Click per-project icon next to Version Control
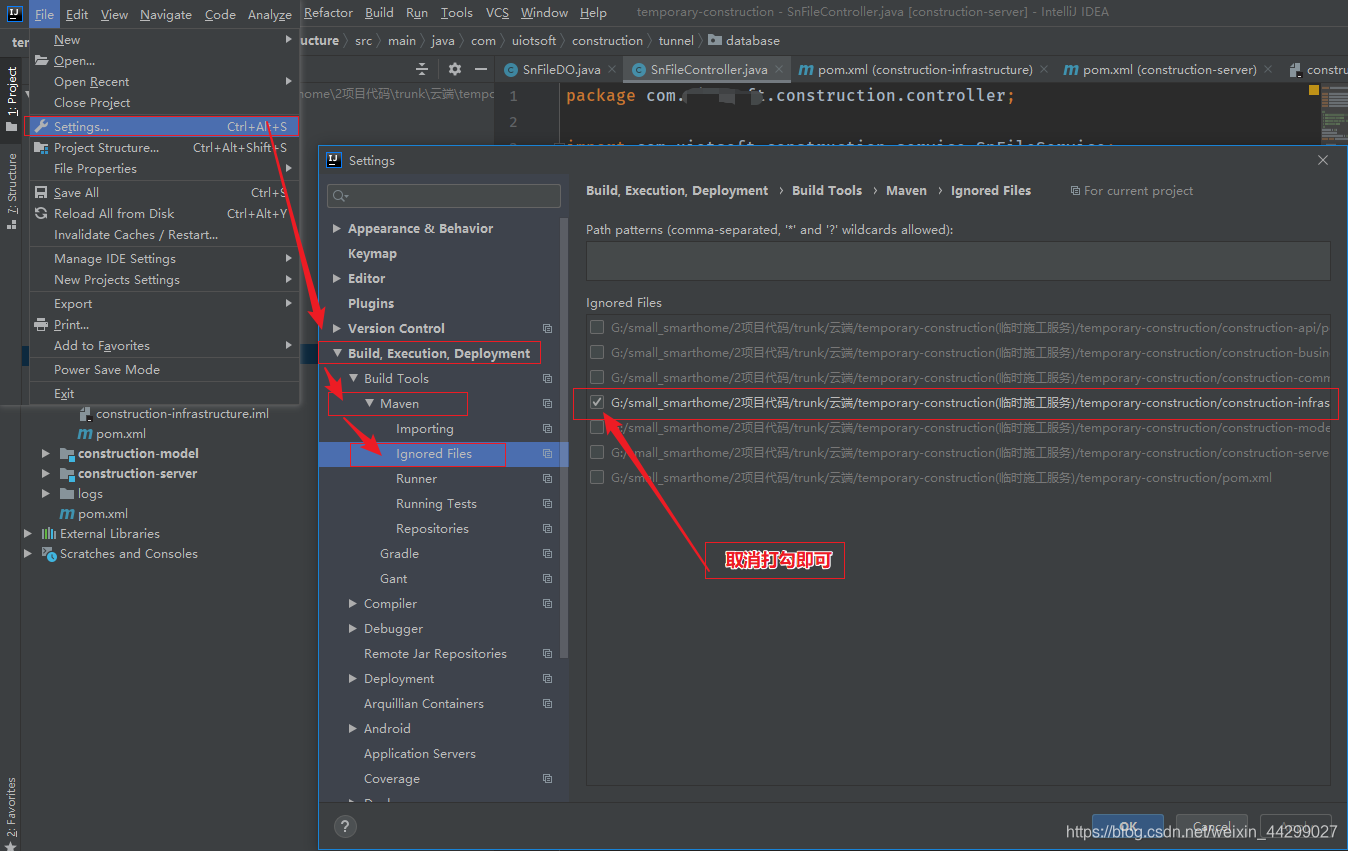Screen dimensions: 1348x851 click(x=547, y=328)
